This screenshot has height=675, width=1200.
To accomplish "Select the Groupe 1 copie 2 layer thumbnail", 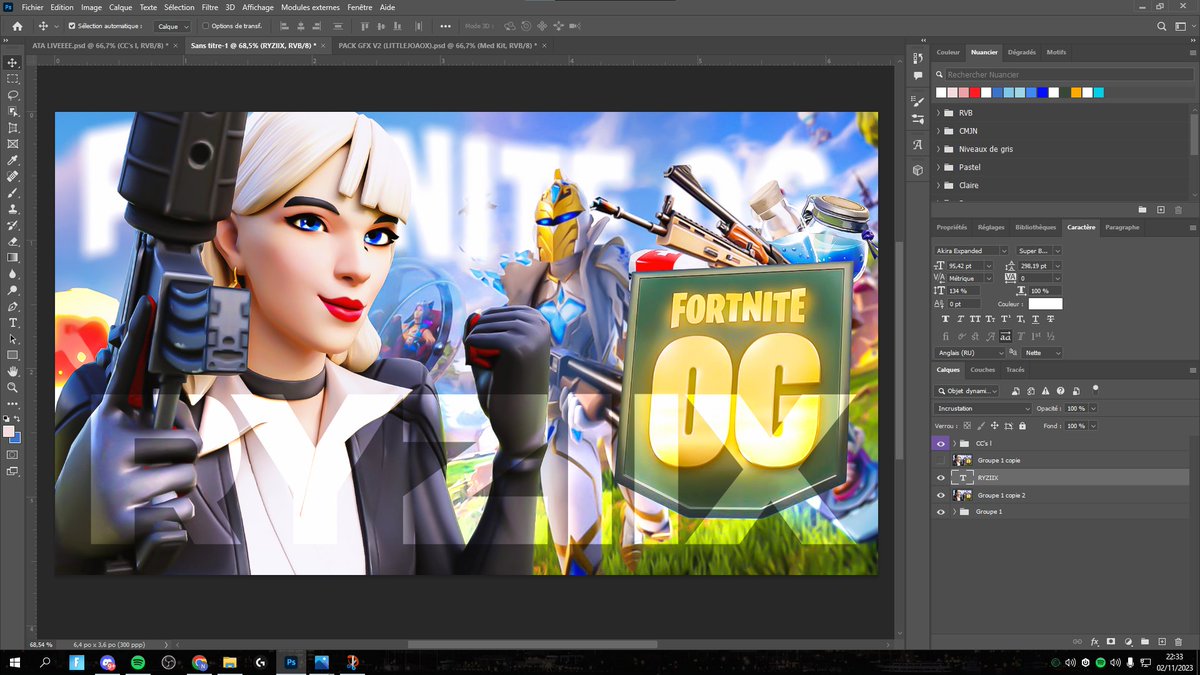I will (964, 495).
